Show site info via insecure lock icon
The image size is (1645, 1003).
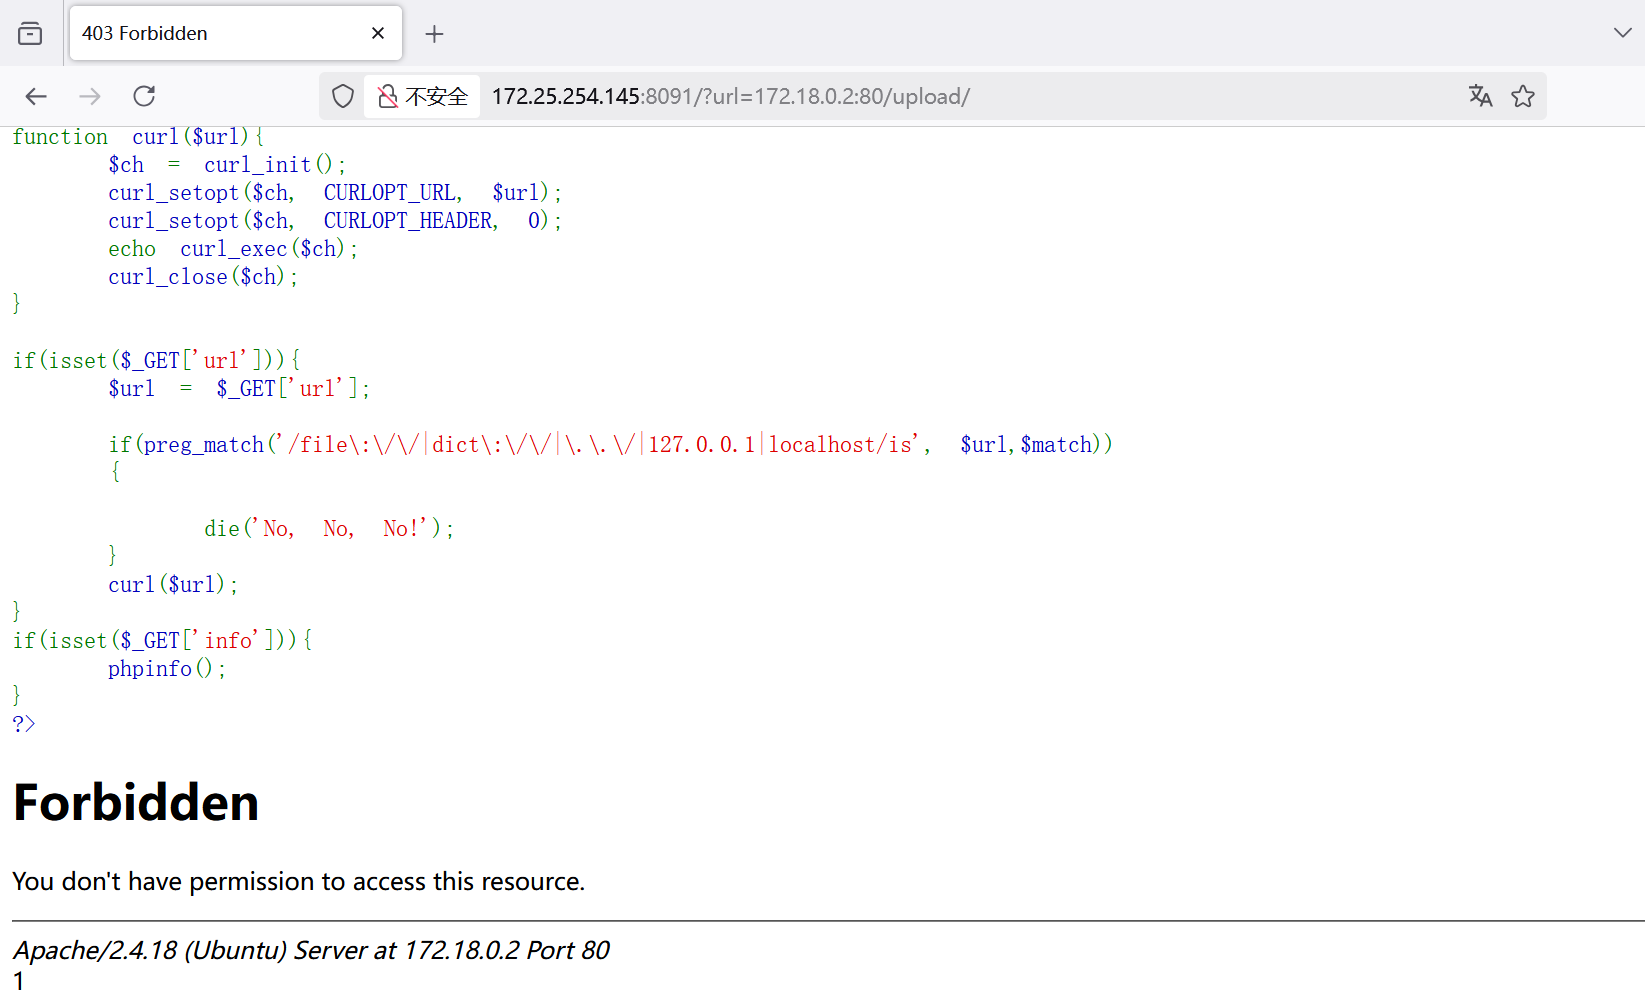tap(388, 96)
